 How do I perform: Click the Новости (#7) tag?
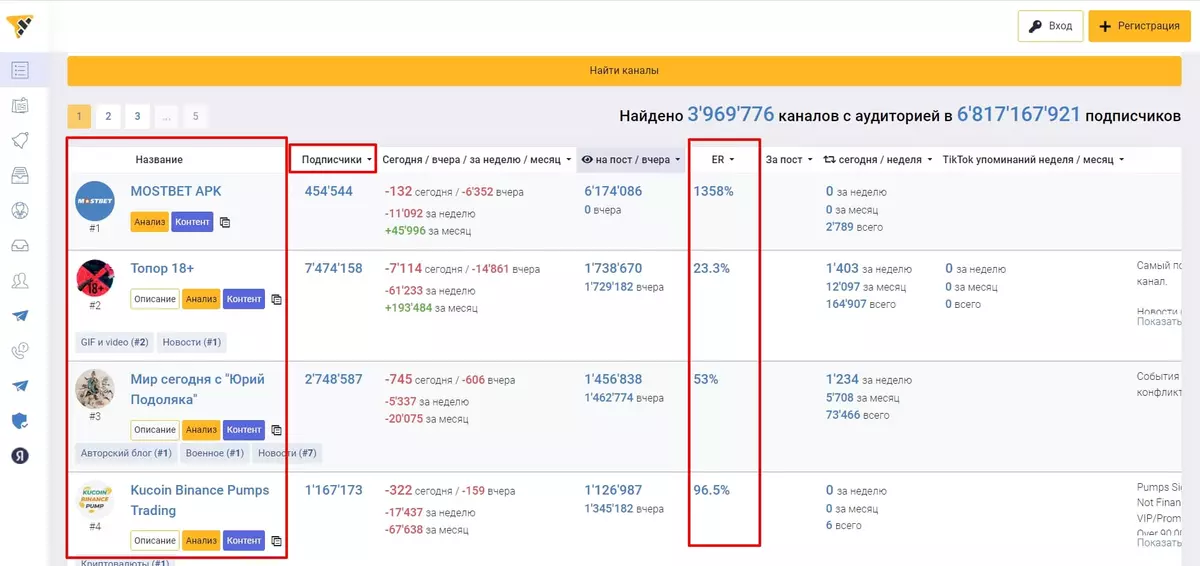click(286, 453)
